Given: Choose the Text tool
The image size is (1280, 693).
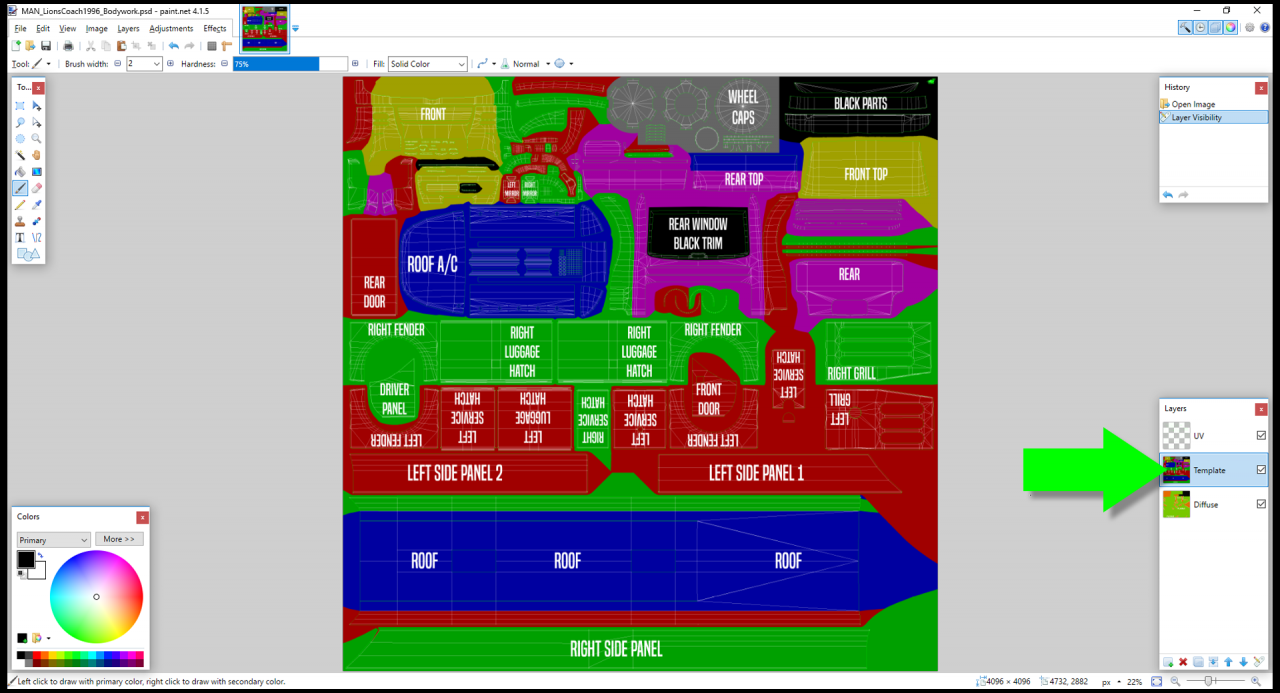Looking at the screenshot, I should pyautogui.click(x=20, y=238).
